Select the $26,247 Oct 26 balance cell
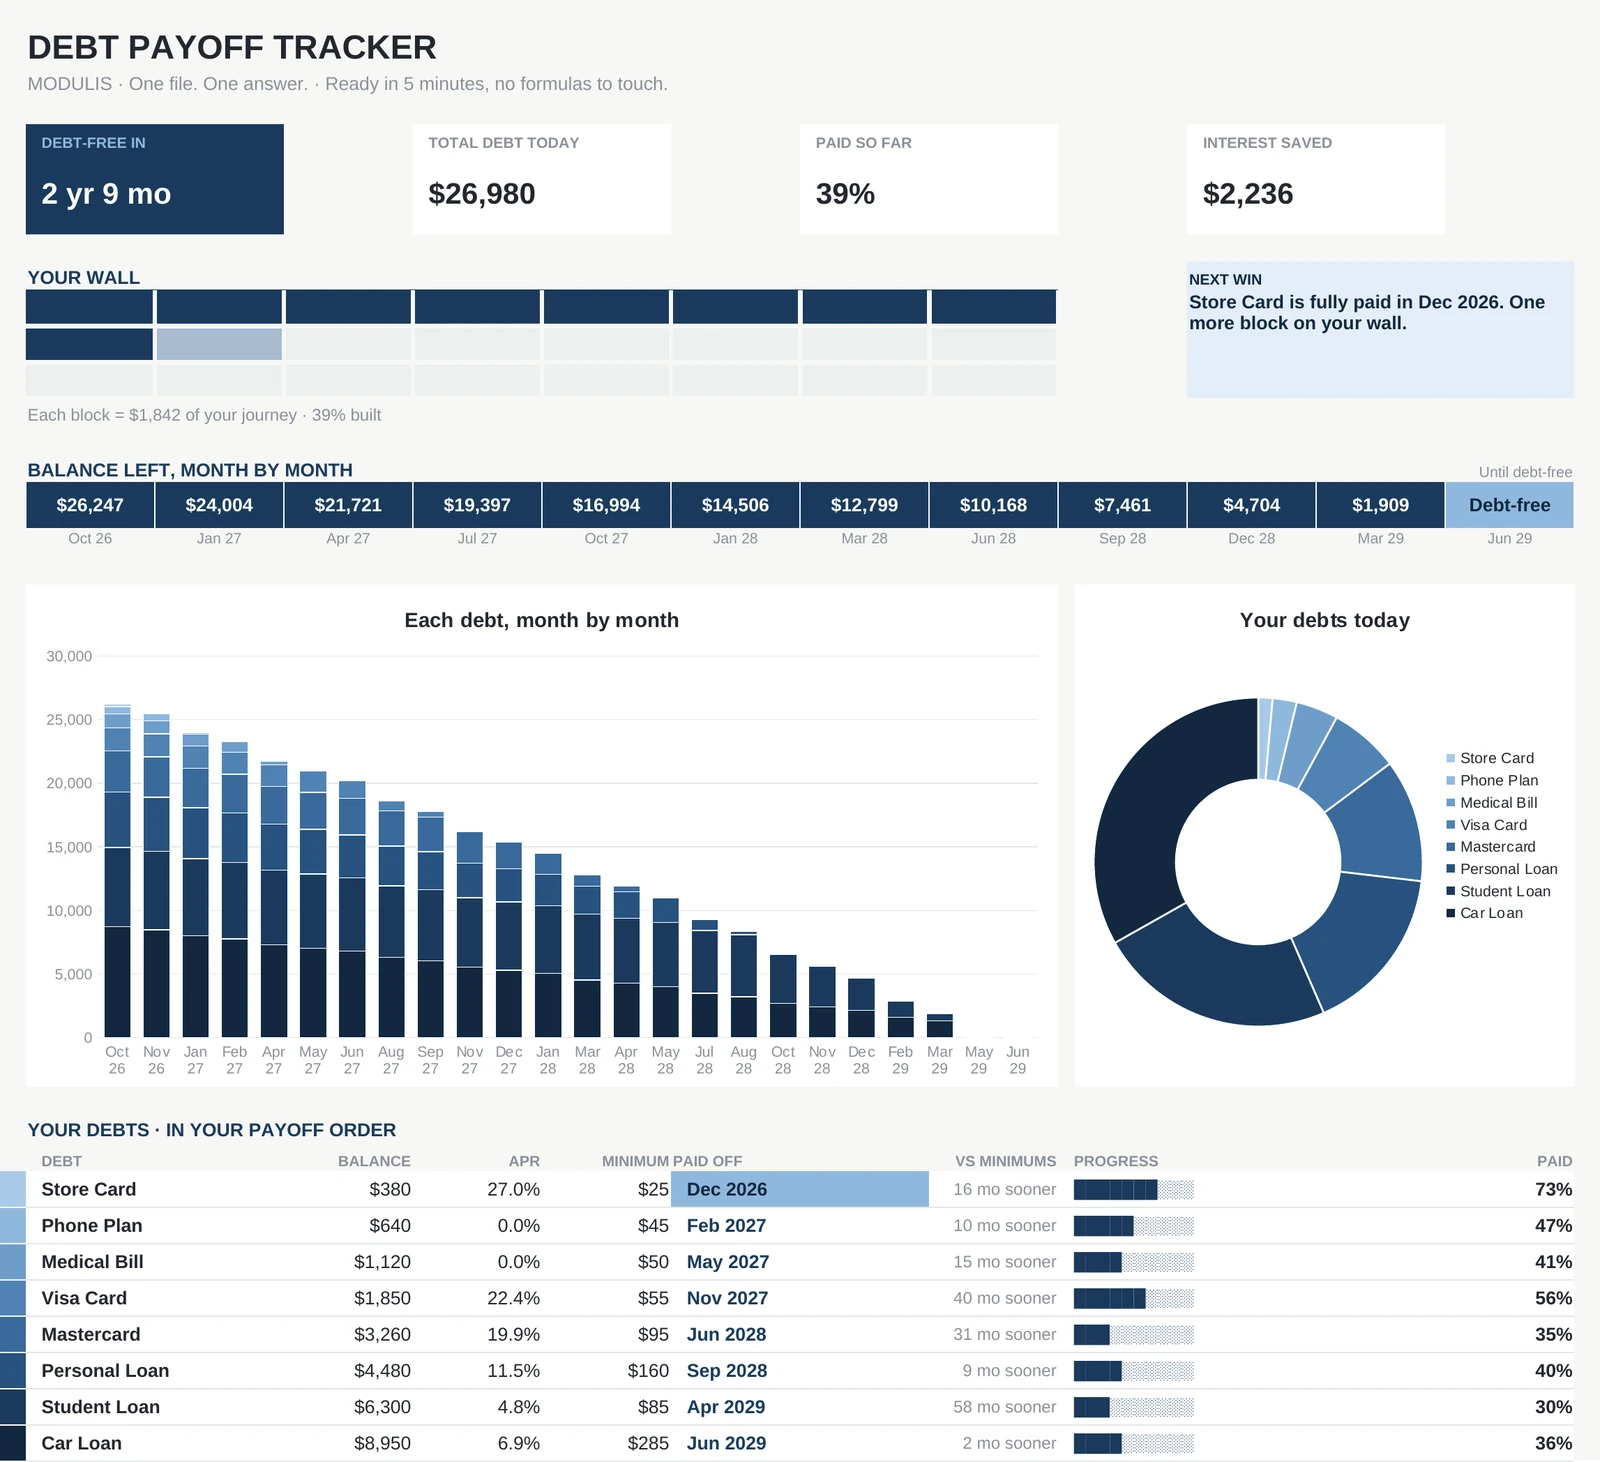Screen dimensions: 1600x1462 (90, 505)
